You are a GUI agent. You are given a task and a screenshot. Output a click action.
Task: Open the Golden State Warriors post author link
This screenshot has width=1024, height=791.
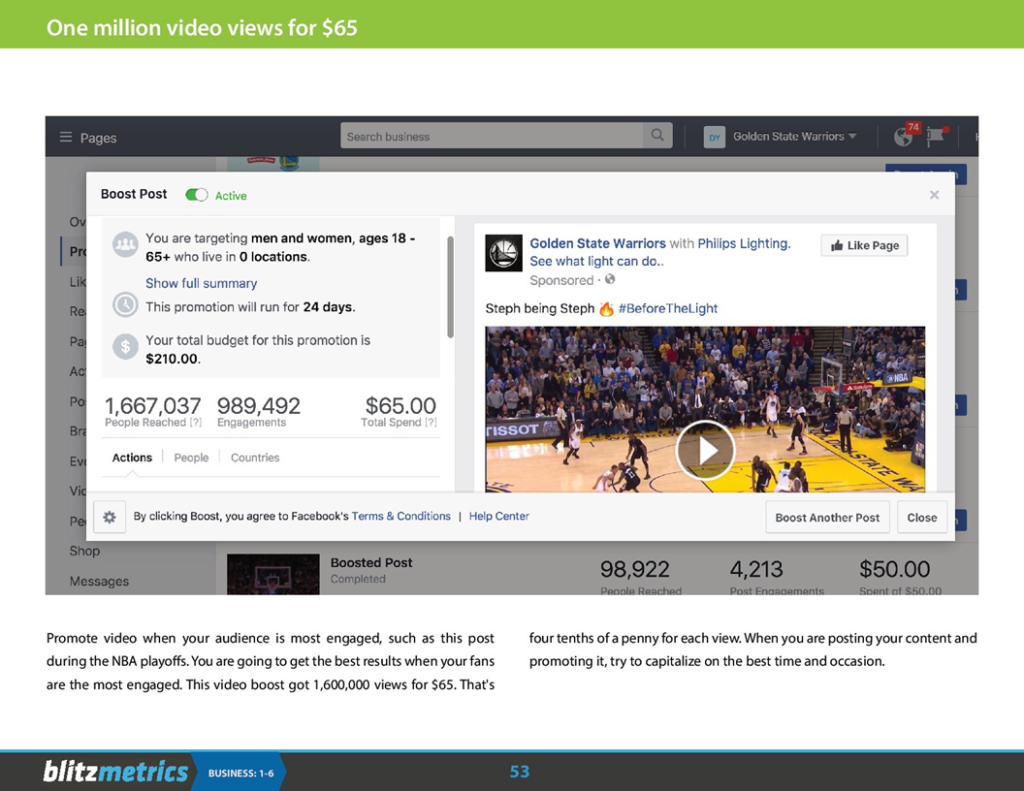(x=598, y=243)
